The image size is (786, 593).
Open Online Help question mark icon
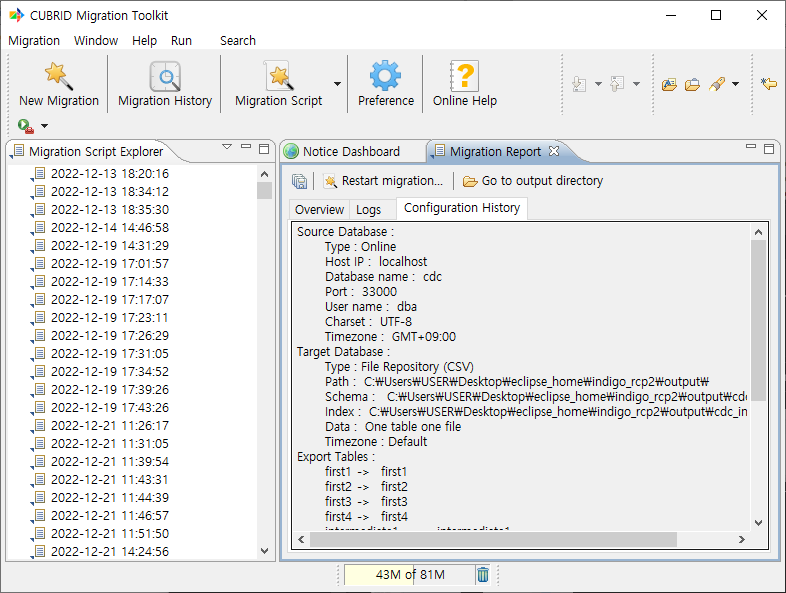coord(465,84)
